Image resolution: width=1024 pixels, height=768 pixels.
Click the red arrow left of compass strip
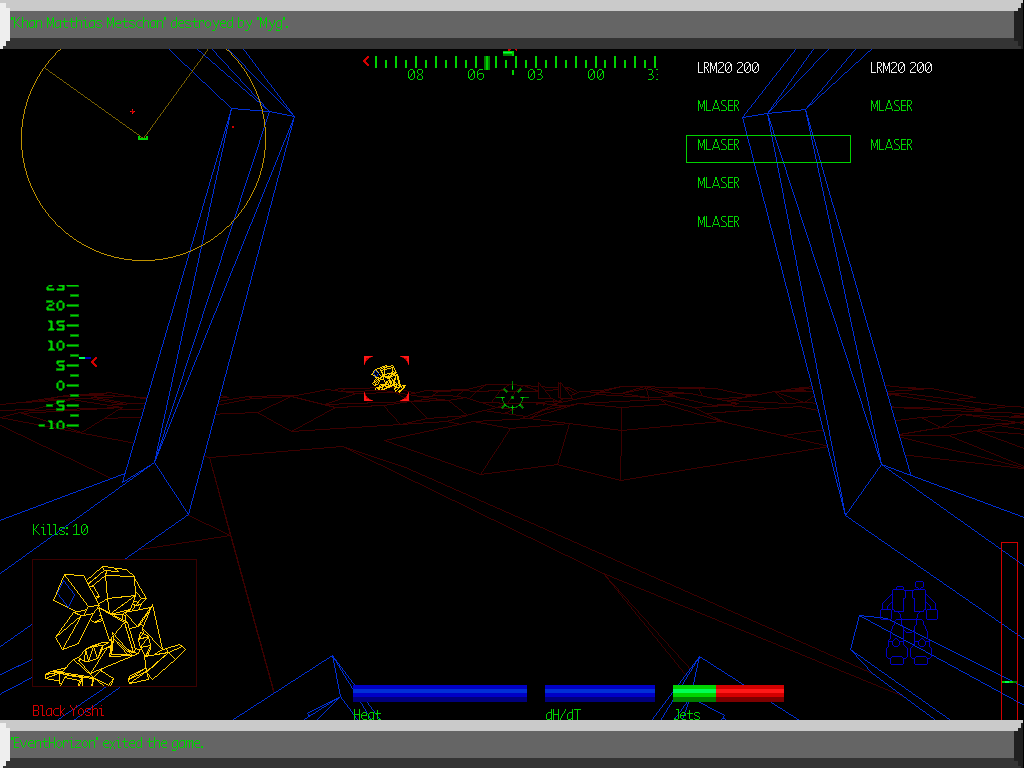366,62
